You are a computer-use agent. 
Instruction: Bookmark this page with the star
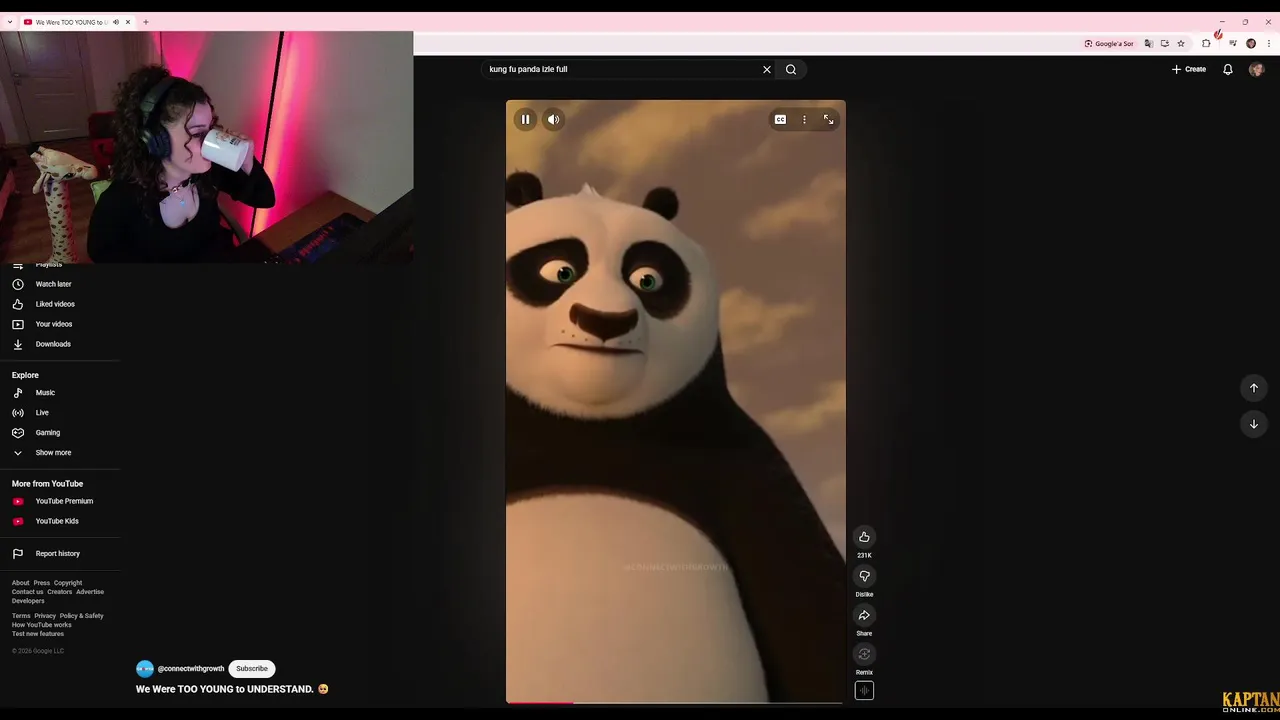click(1181, 44)
